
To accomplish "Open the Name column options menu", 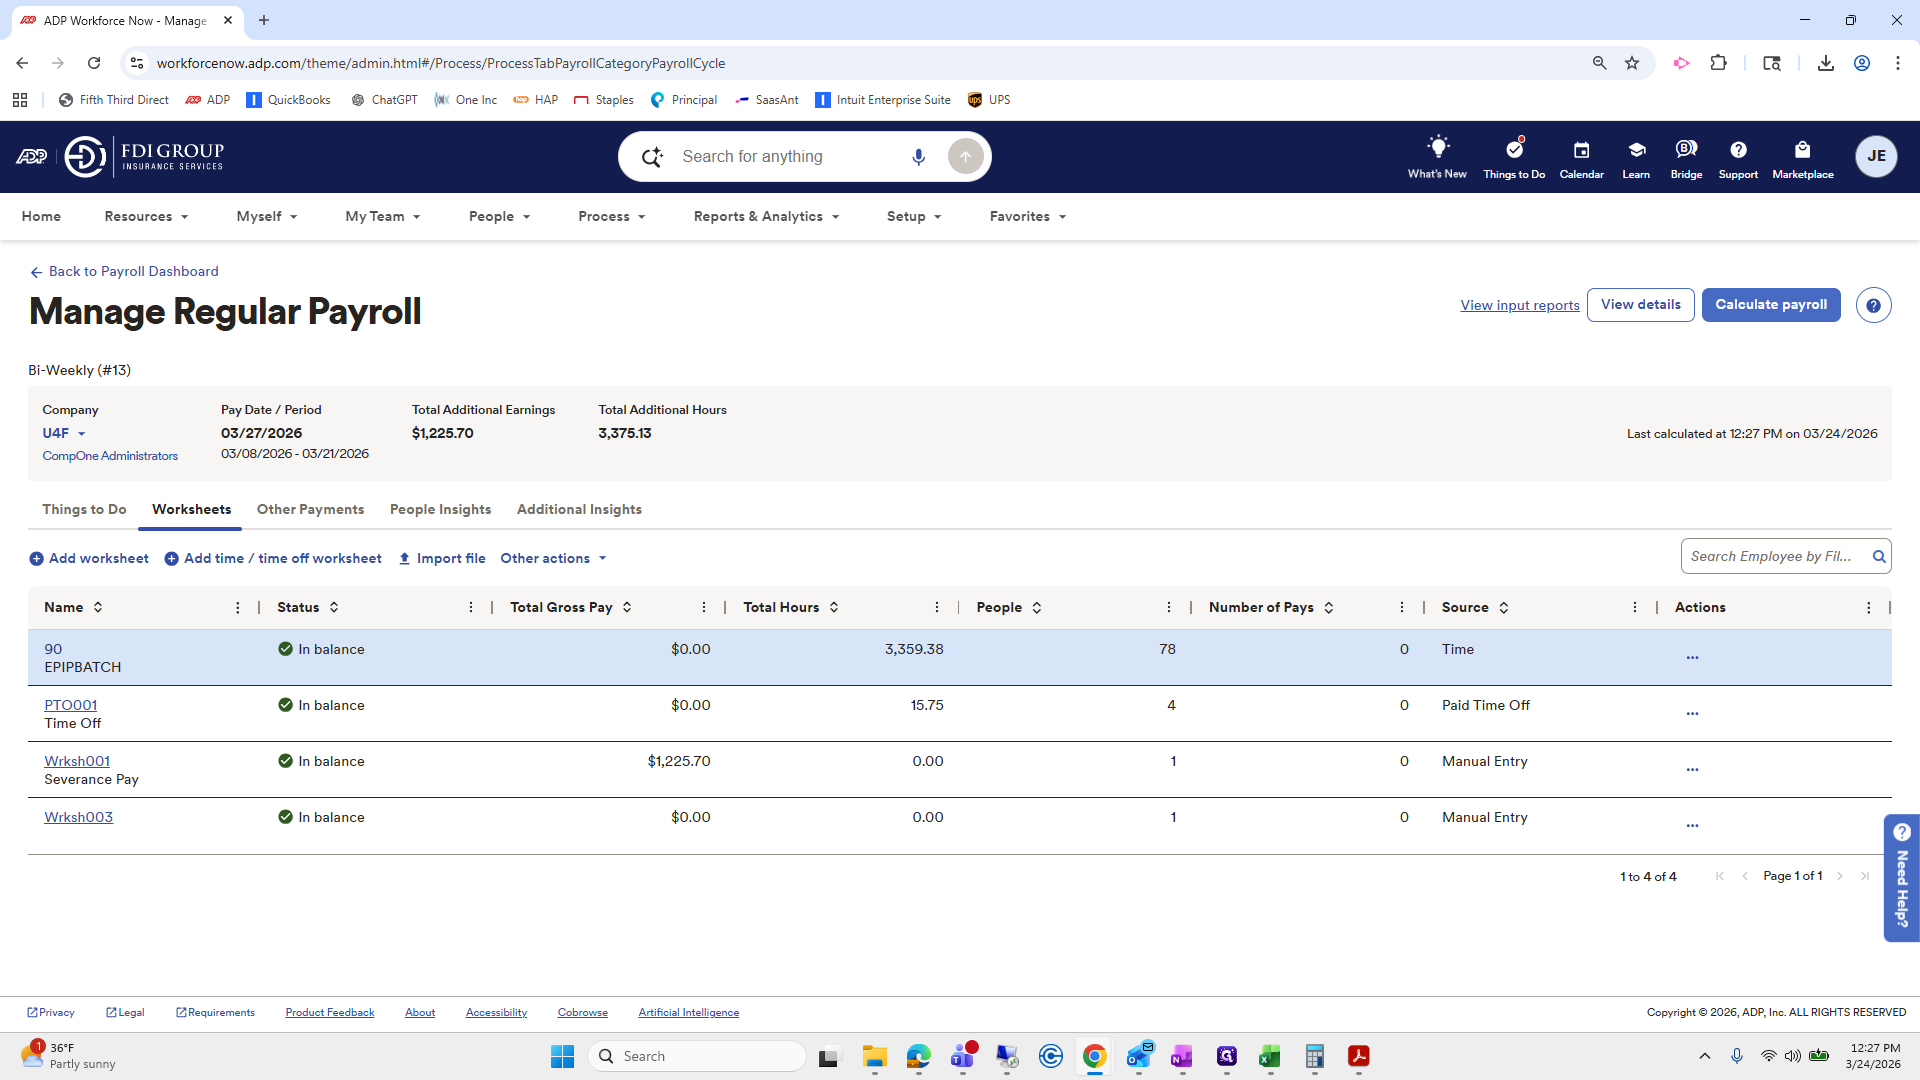I will click(x=238, y=608).
